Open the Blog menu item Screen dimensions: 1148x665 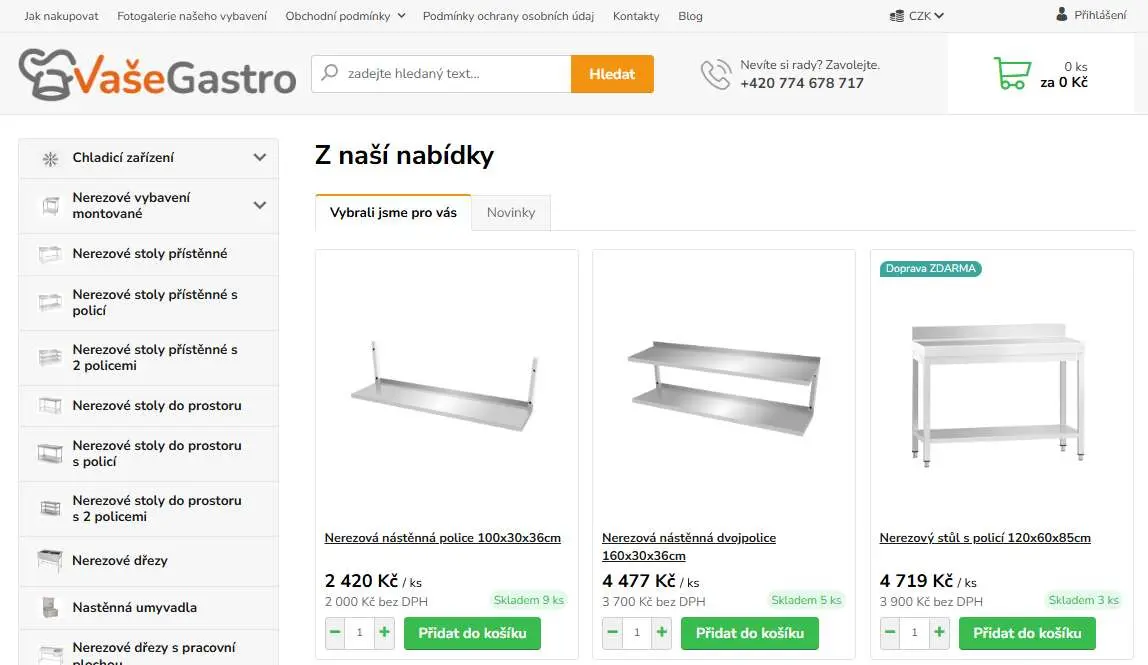[x=690, y=16]
